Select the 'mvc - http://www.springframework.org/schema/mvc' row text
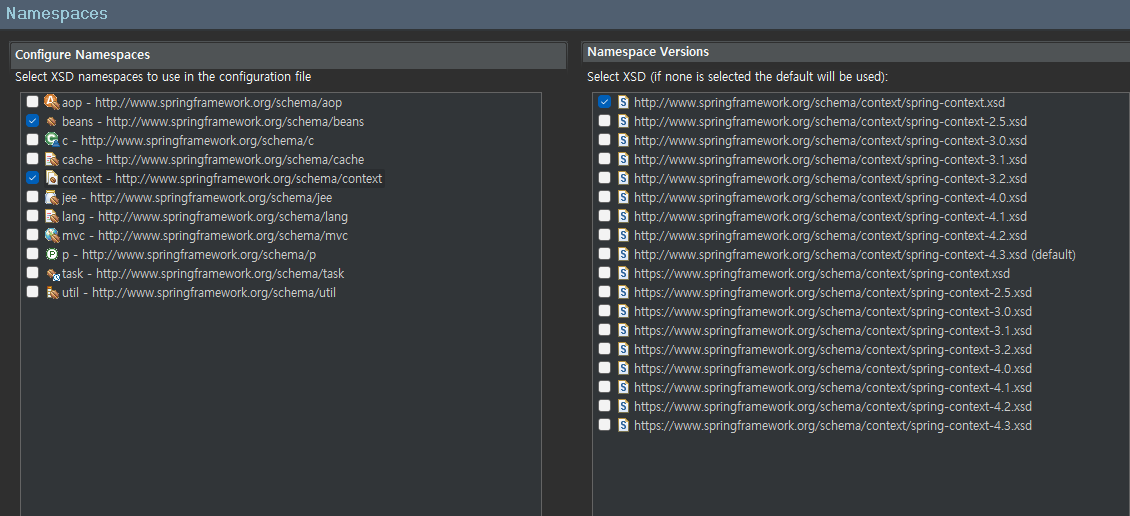Screen dimensions: 1130x516 click(x=205, y=236)
